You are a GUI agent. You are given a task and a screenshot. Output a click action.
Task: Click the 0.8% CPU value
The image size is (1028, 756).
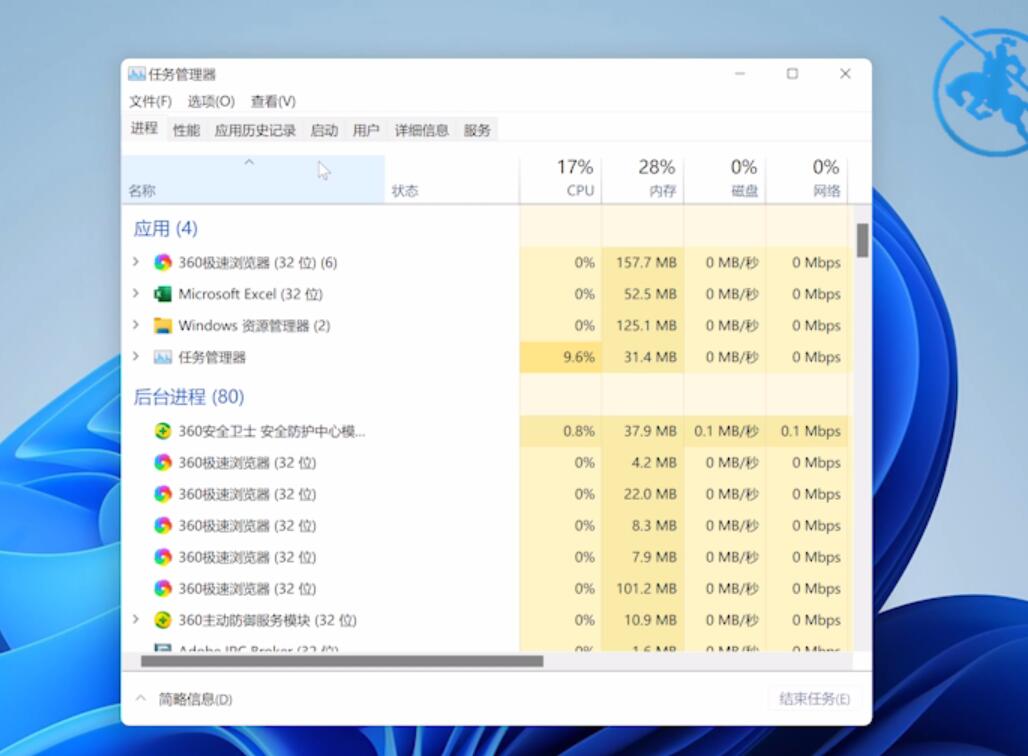coord(578,431)
